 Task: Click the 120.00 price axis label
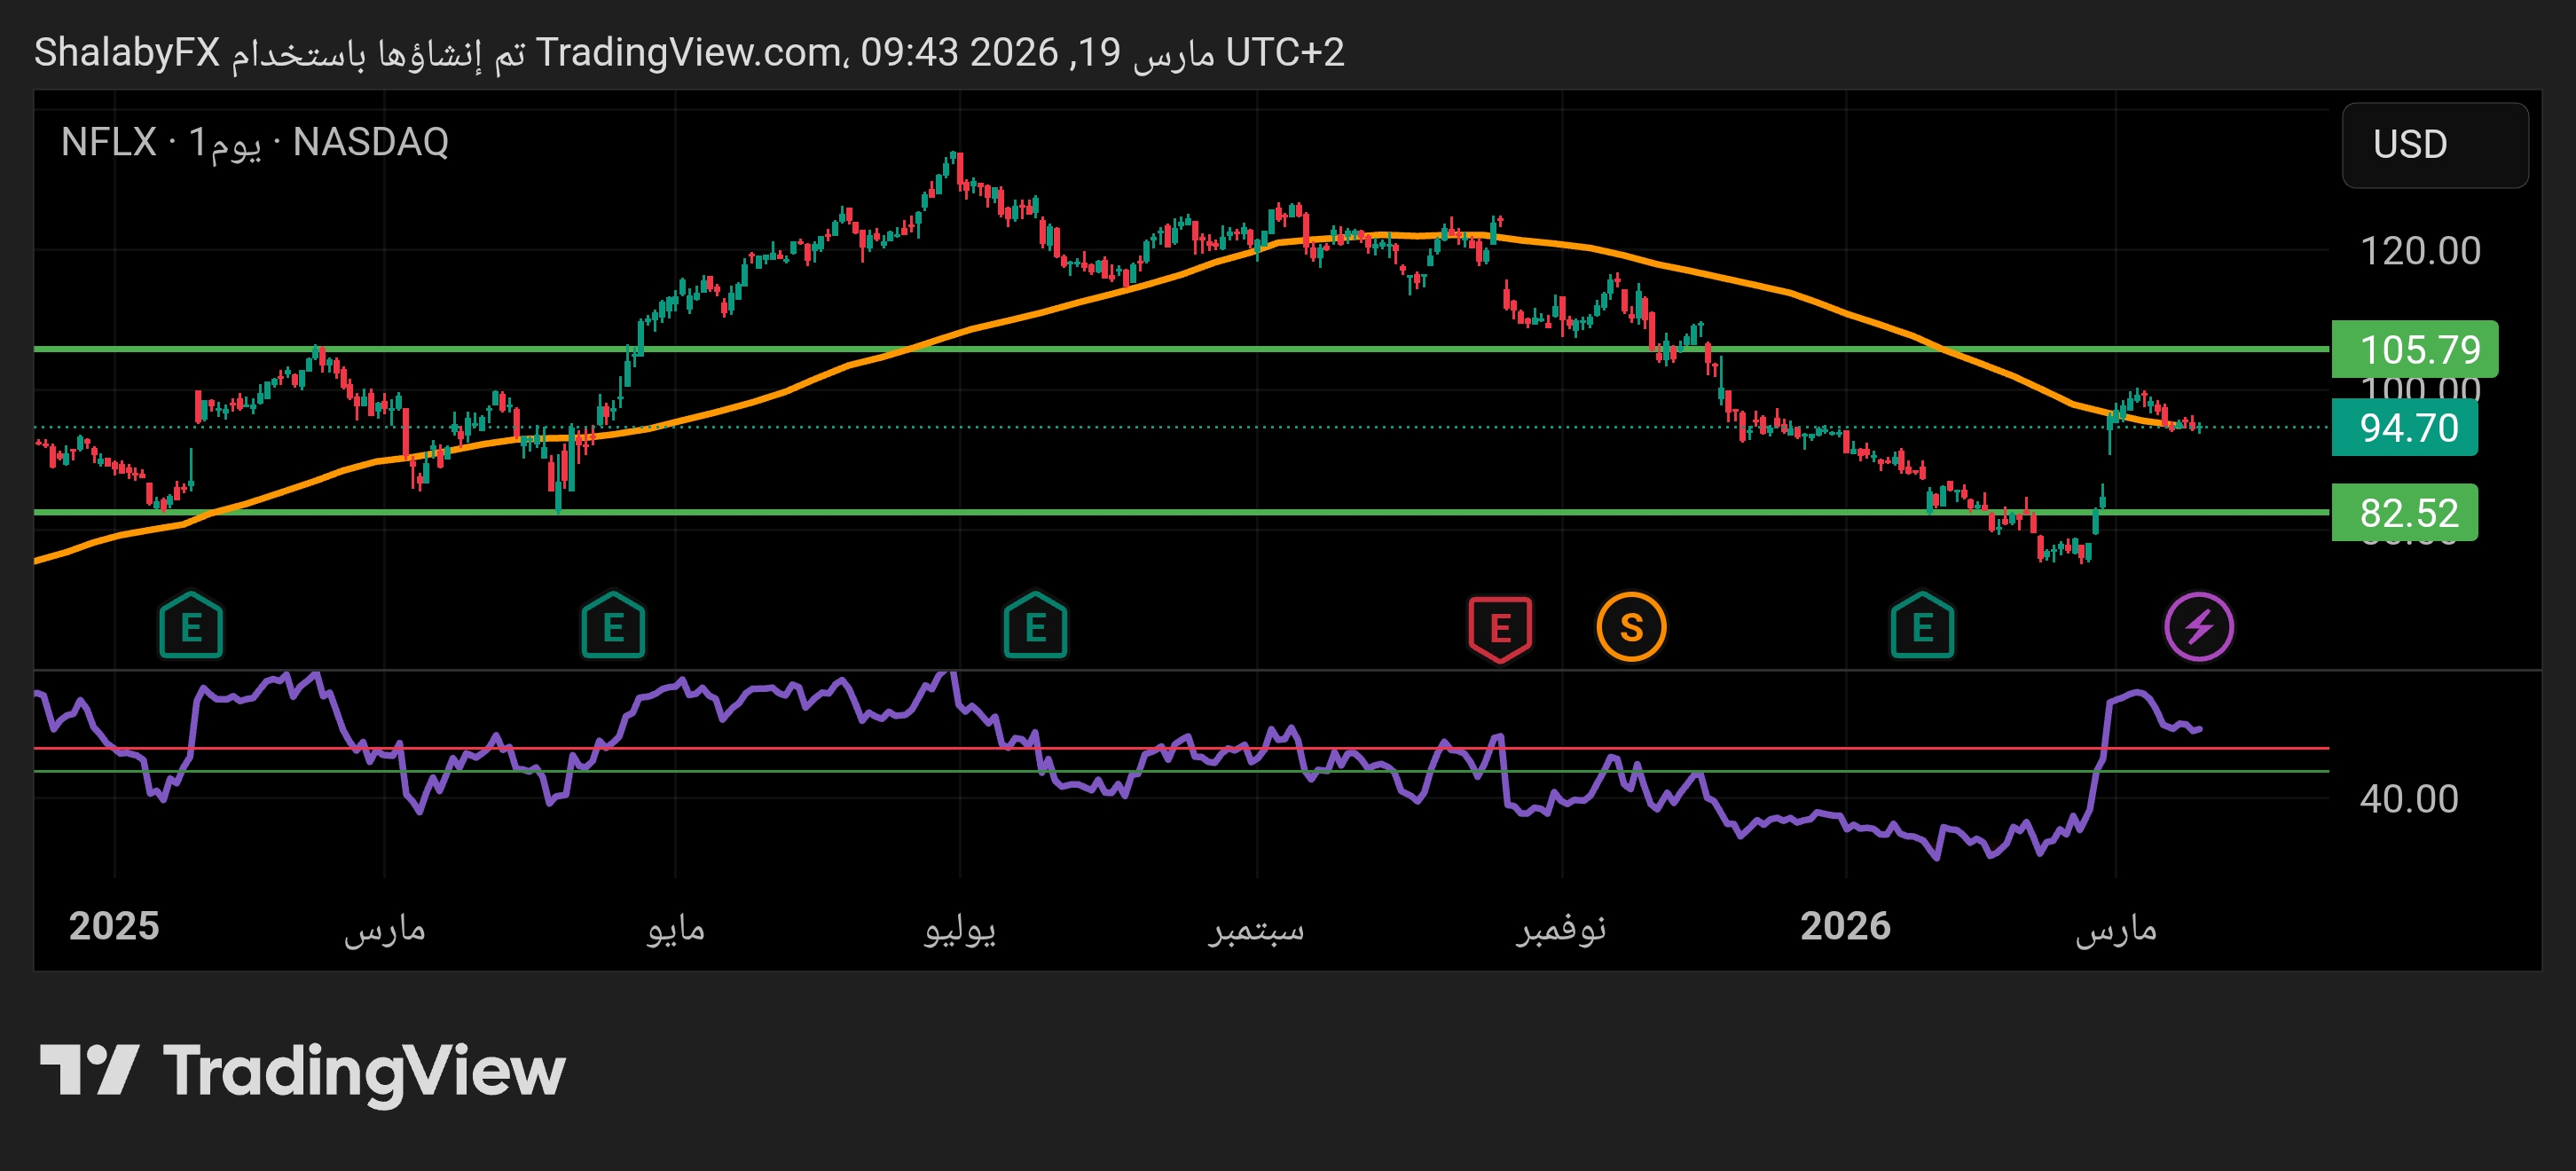click(2419, 250)
